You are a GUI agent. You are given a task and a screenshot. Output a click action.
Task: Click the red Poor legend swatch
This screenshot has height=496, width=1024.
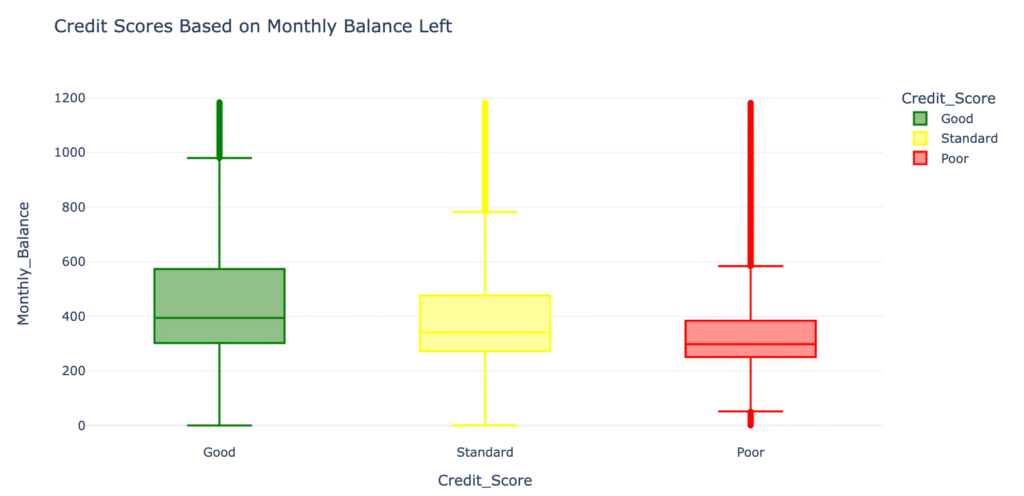921,158
